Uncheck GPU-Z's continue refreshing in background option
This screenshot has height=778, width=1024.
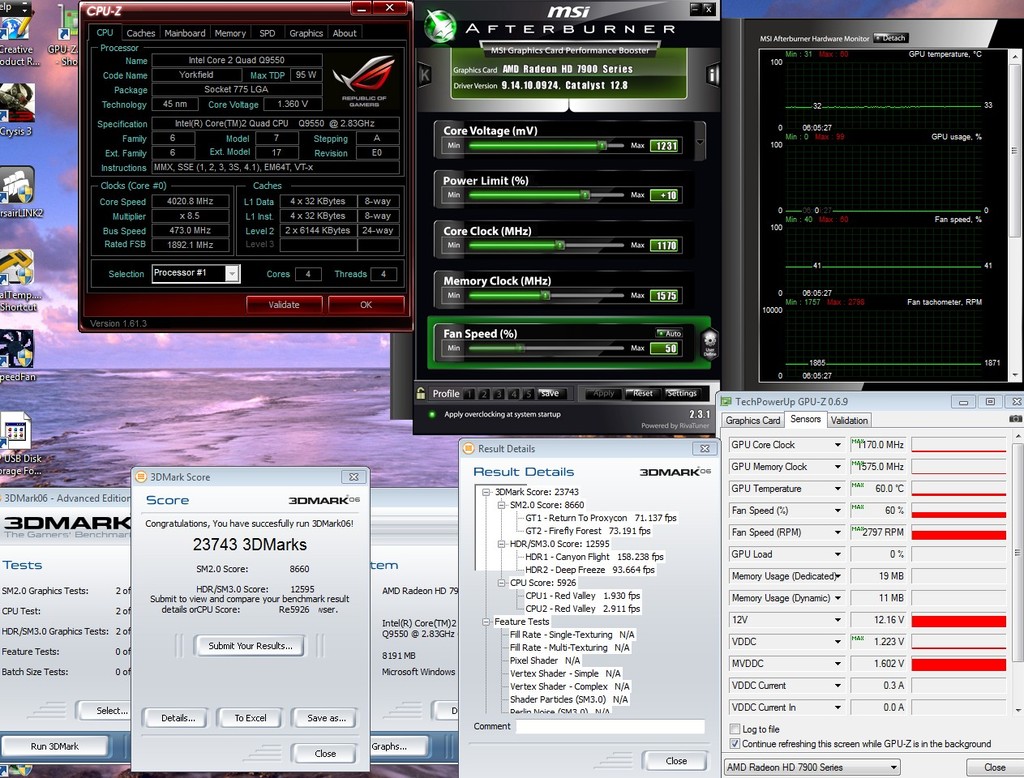coord(734,744)
